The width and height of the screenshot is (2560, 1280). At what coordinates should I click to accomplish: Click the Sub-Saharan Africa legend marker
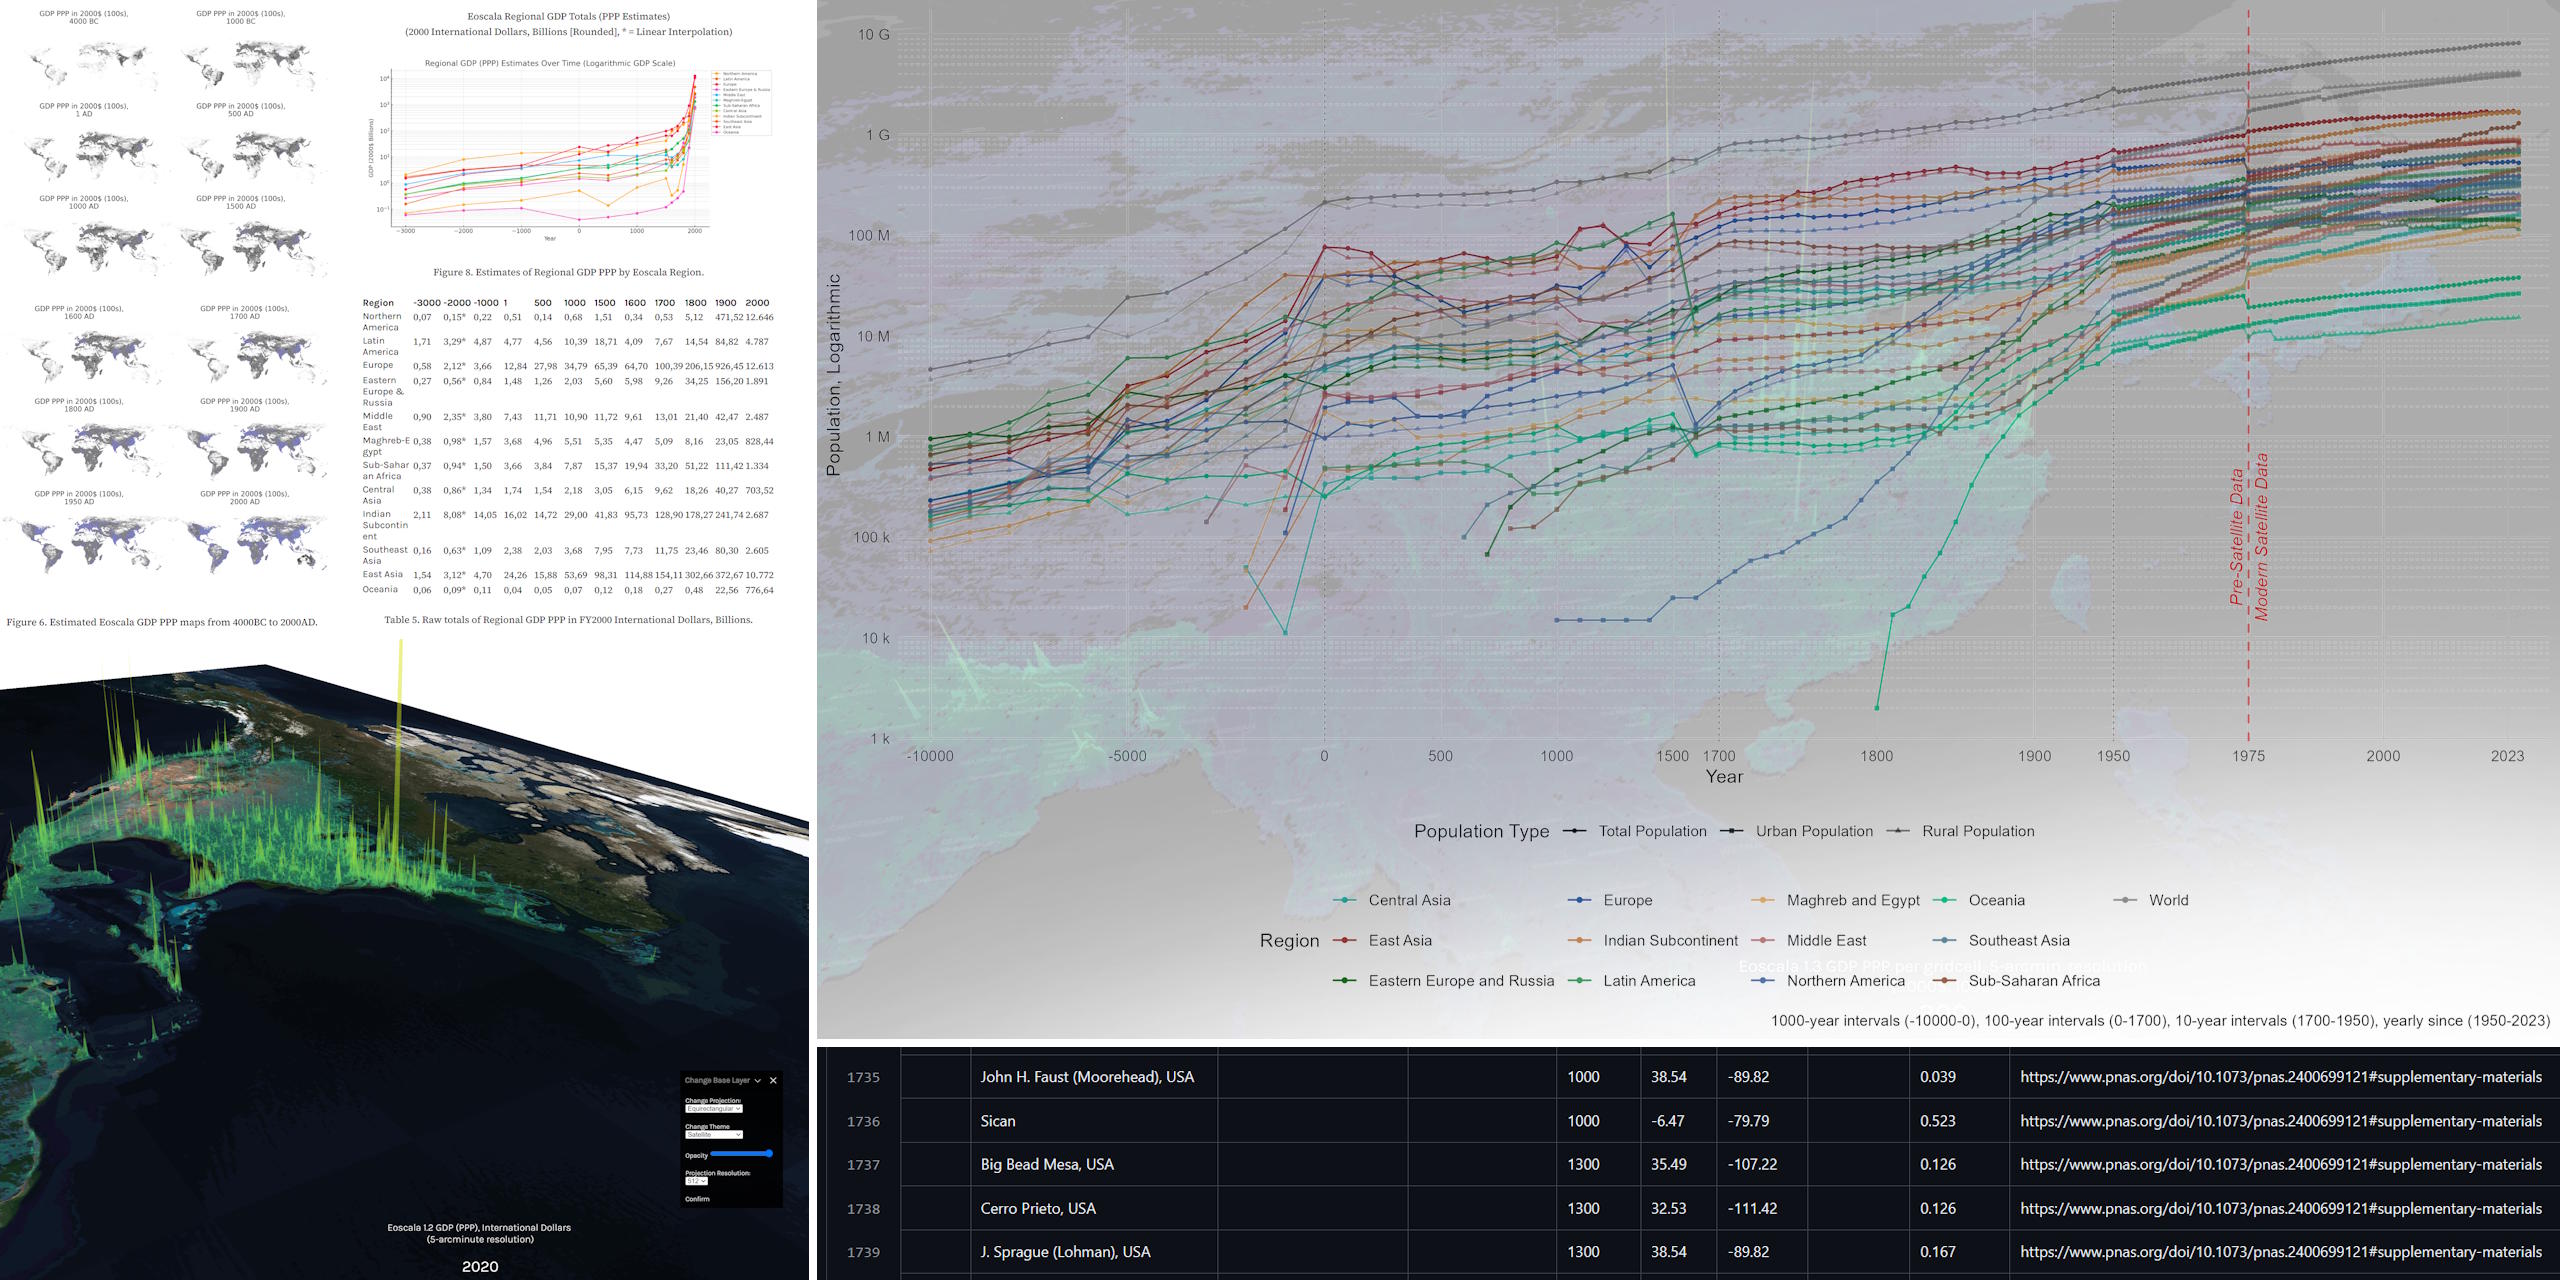click(1945, 981)
